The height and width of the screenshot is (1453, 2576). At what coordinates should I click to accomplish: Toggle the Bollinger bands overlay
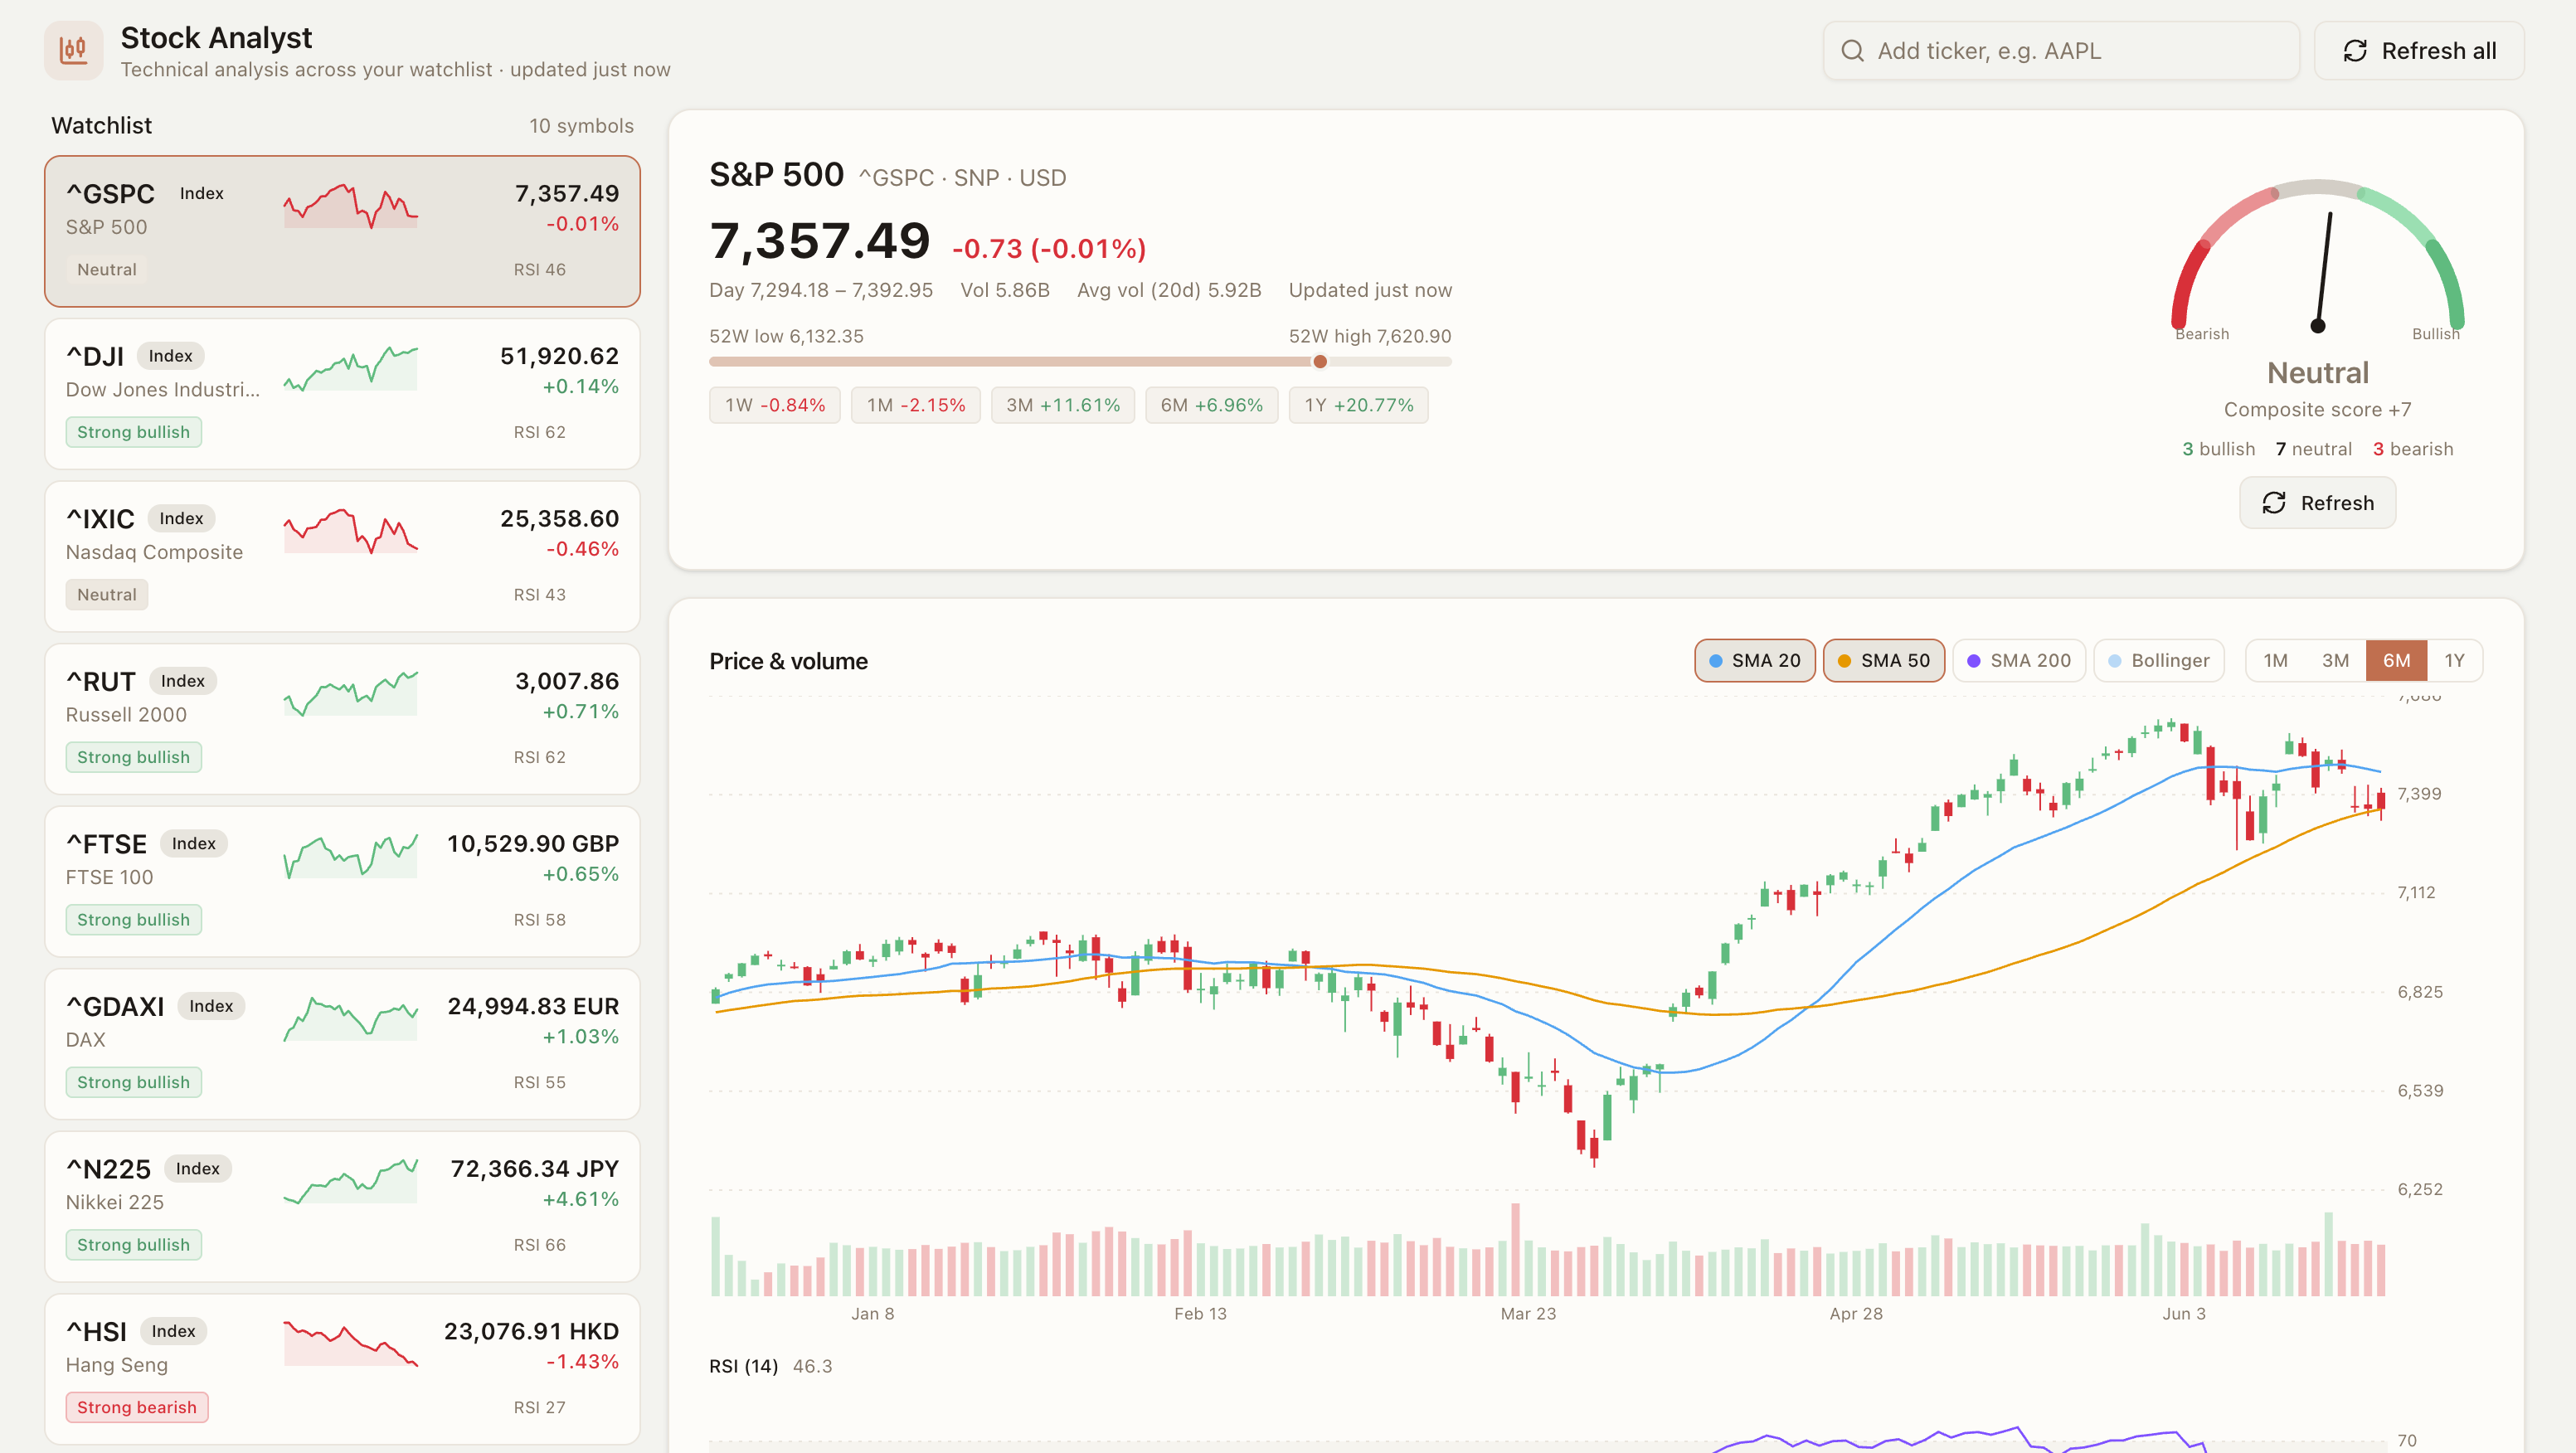click(x=2158, y=661)
